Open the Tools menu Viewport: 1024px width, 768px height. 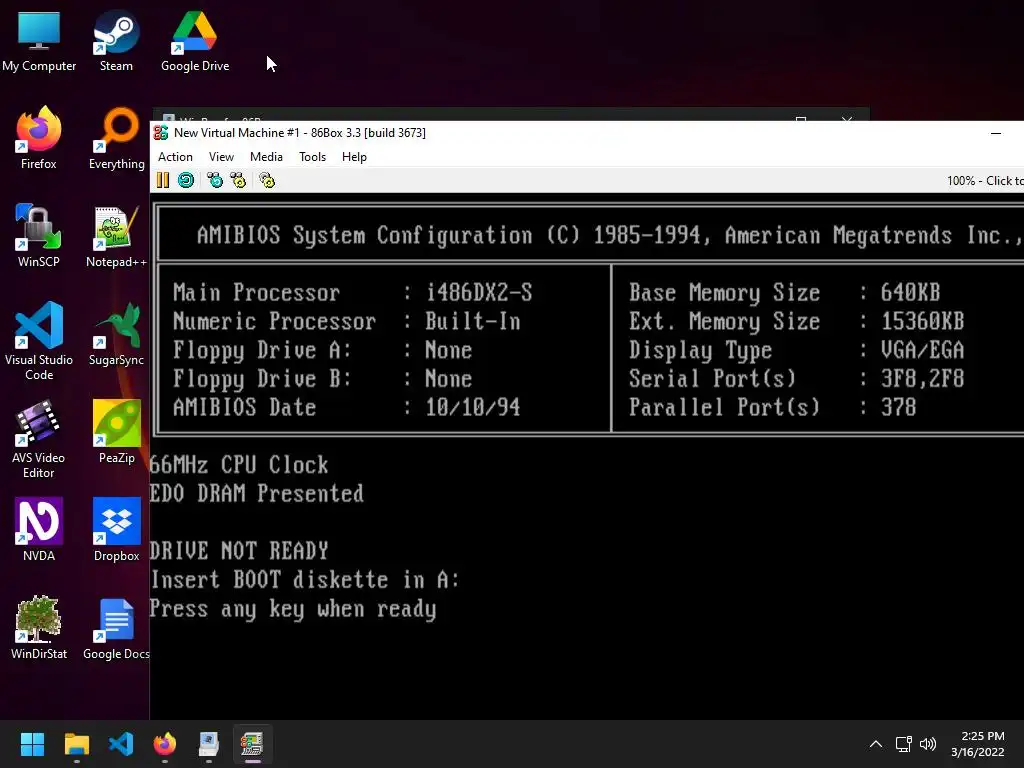(312, 157)
